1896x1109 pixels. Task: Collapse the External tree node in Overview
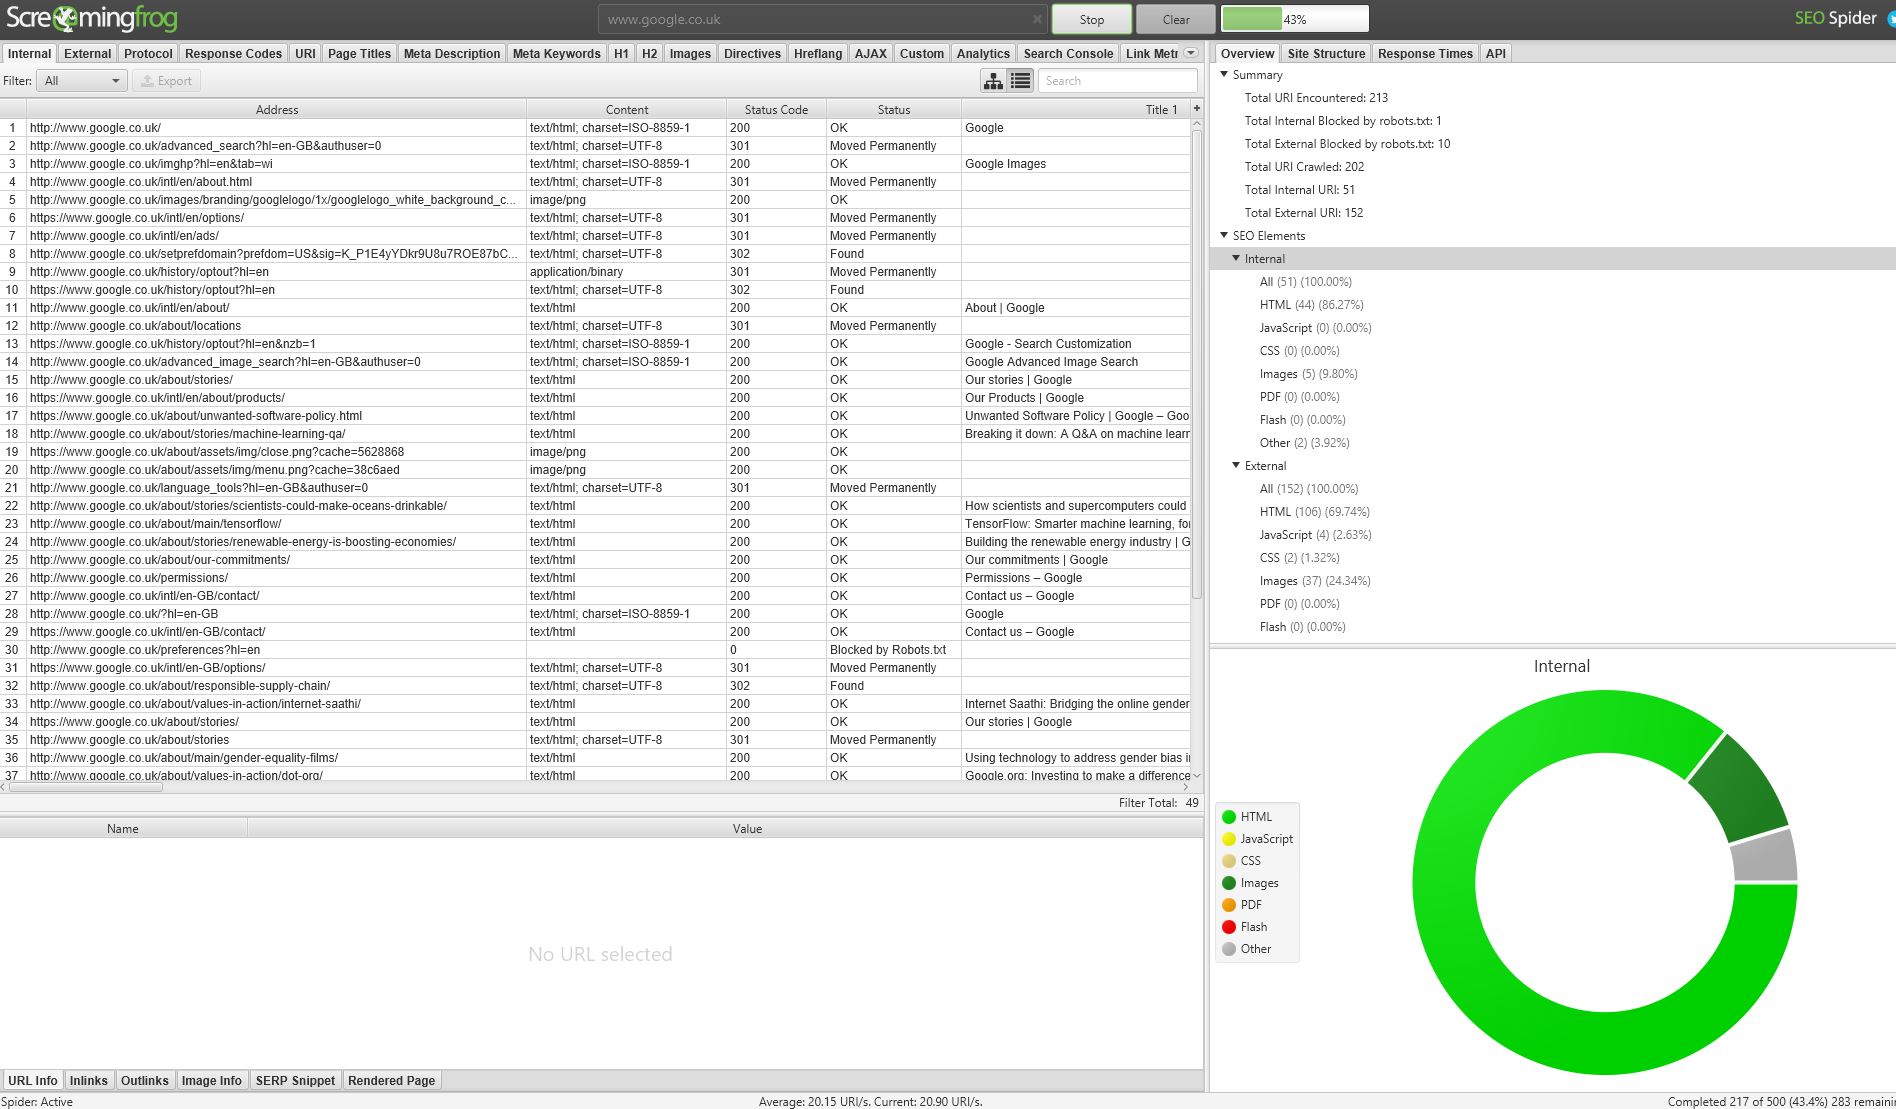click(1236, 466)
